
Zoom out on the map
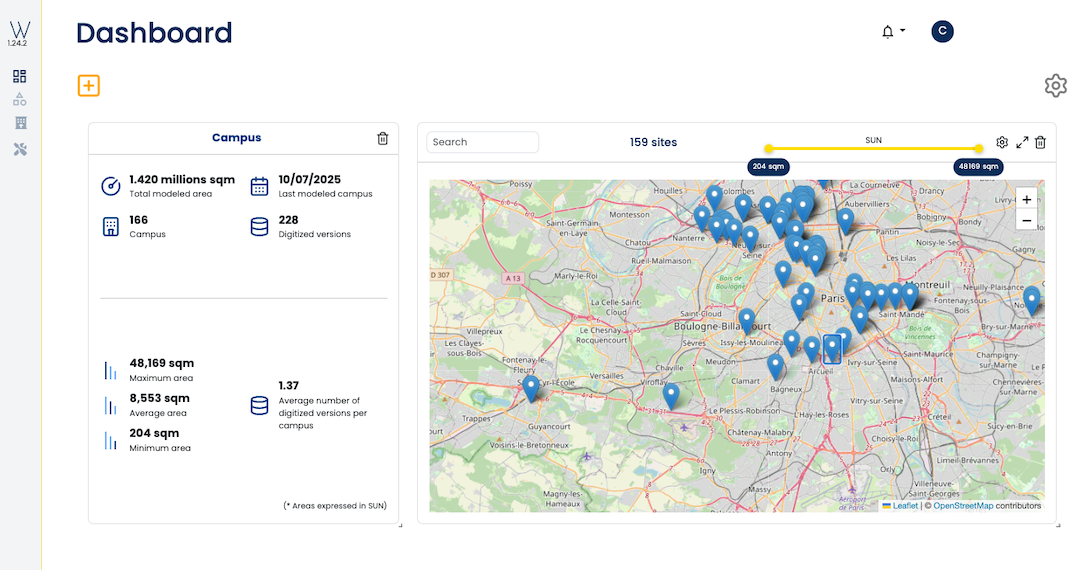(x=1026, y=220)
